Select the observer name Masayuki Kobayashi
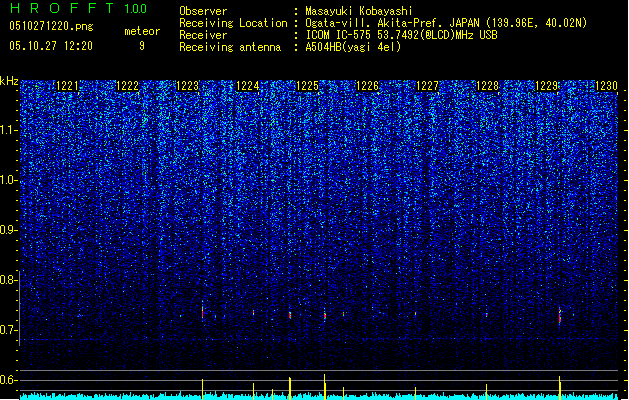Image resolution: width=629 pixels, height=400 pixels. pos(359,11)
